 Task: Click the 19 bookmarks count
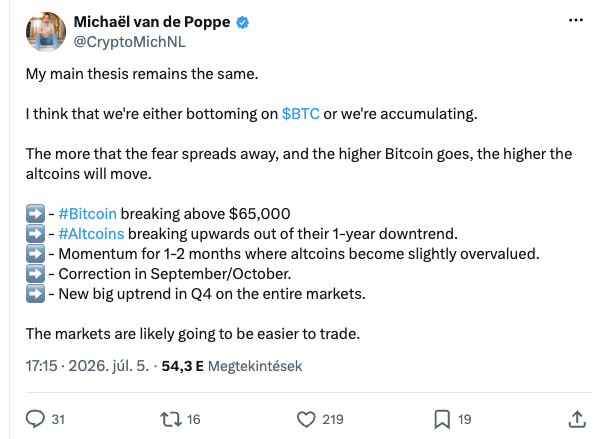click(465, 419)
